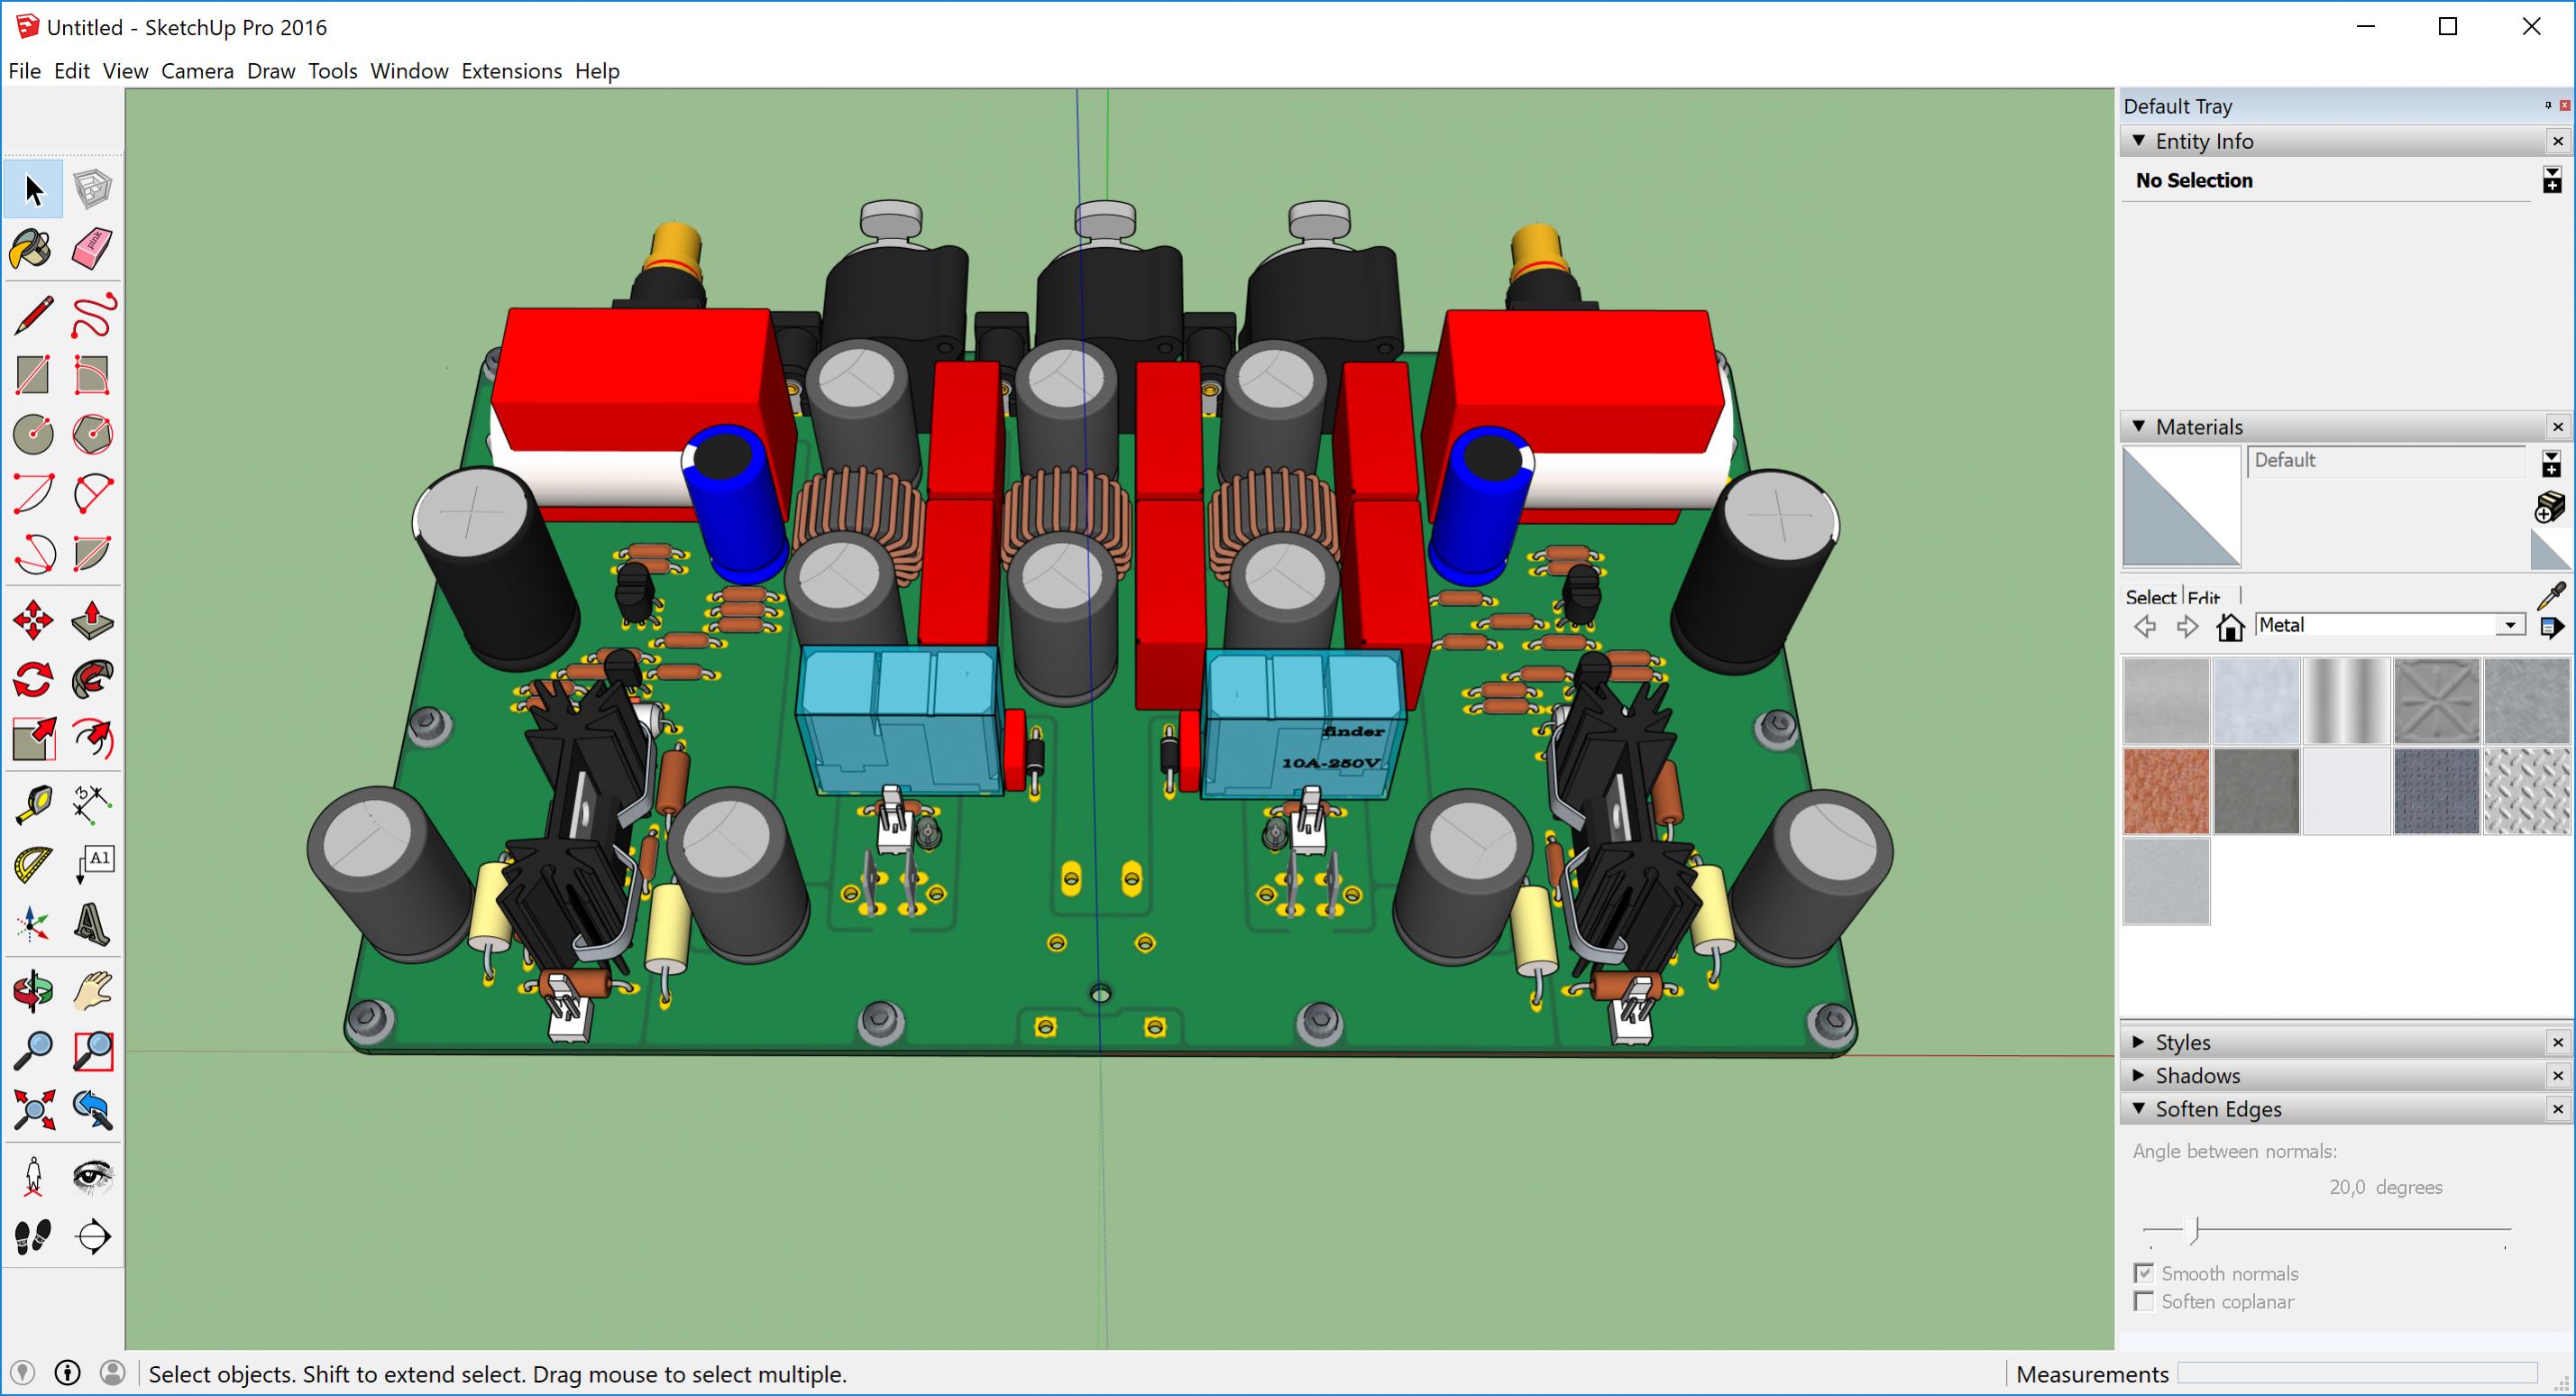
Task: Select the Pan hand tool
Action: 93,991
